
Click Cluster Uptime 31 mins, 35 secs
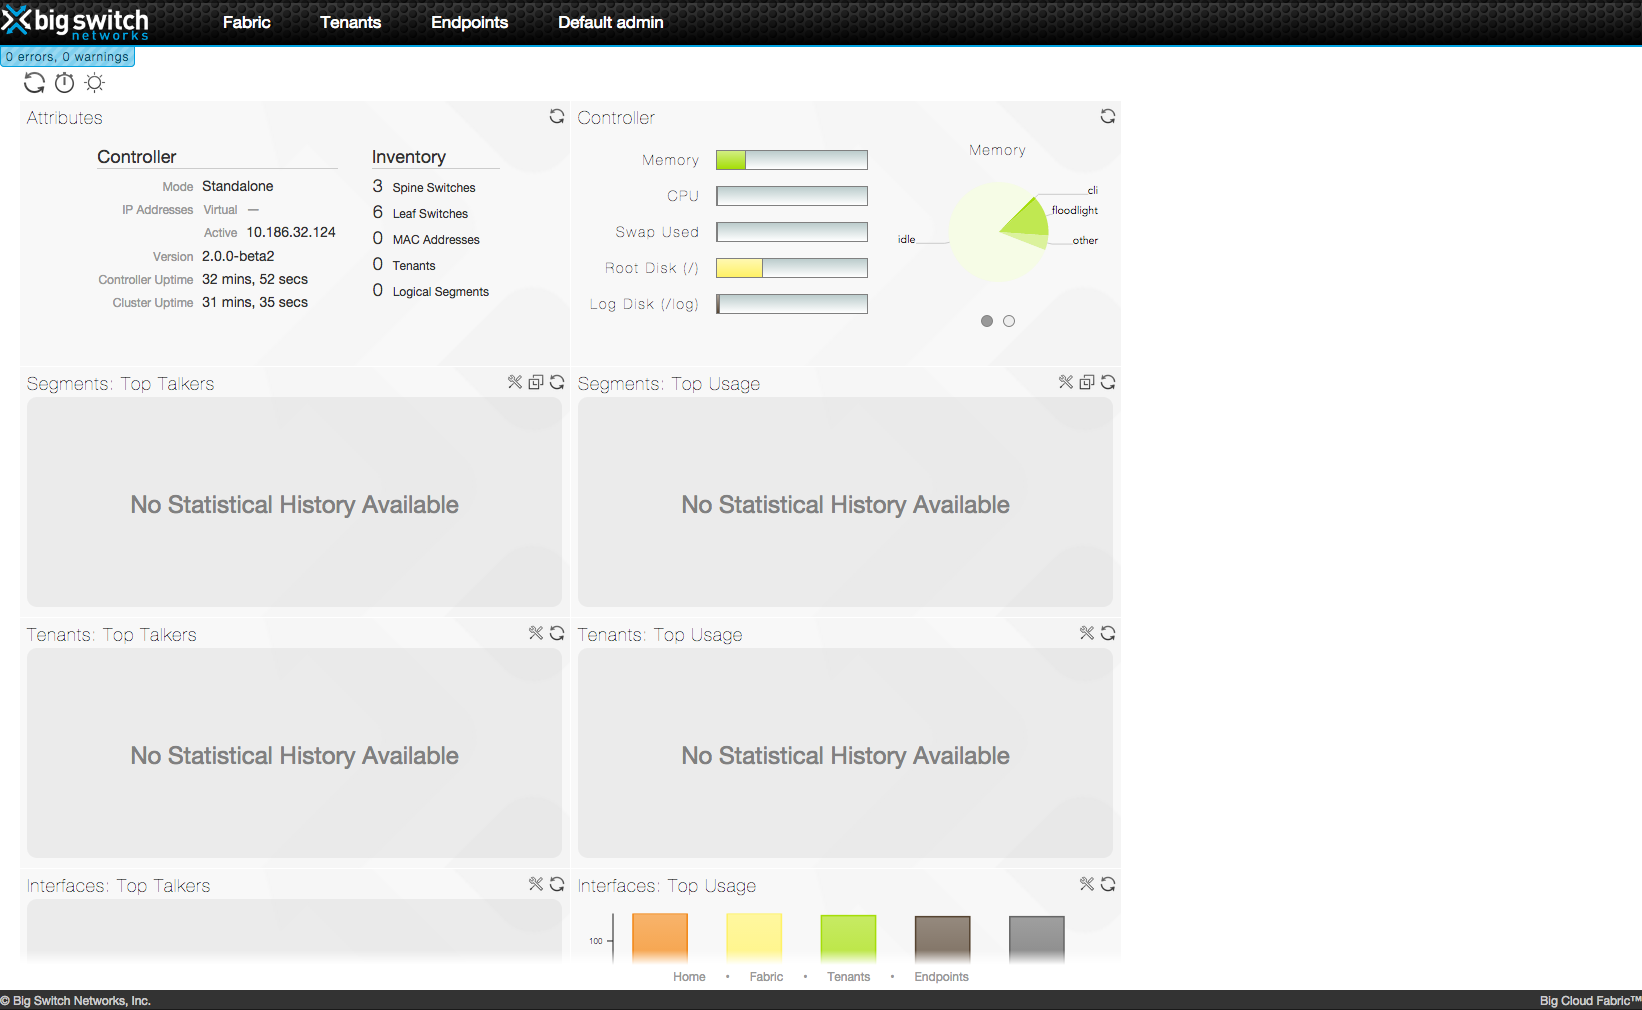255,302
